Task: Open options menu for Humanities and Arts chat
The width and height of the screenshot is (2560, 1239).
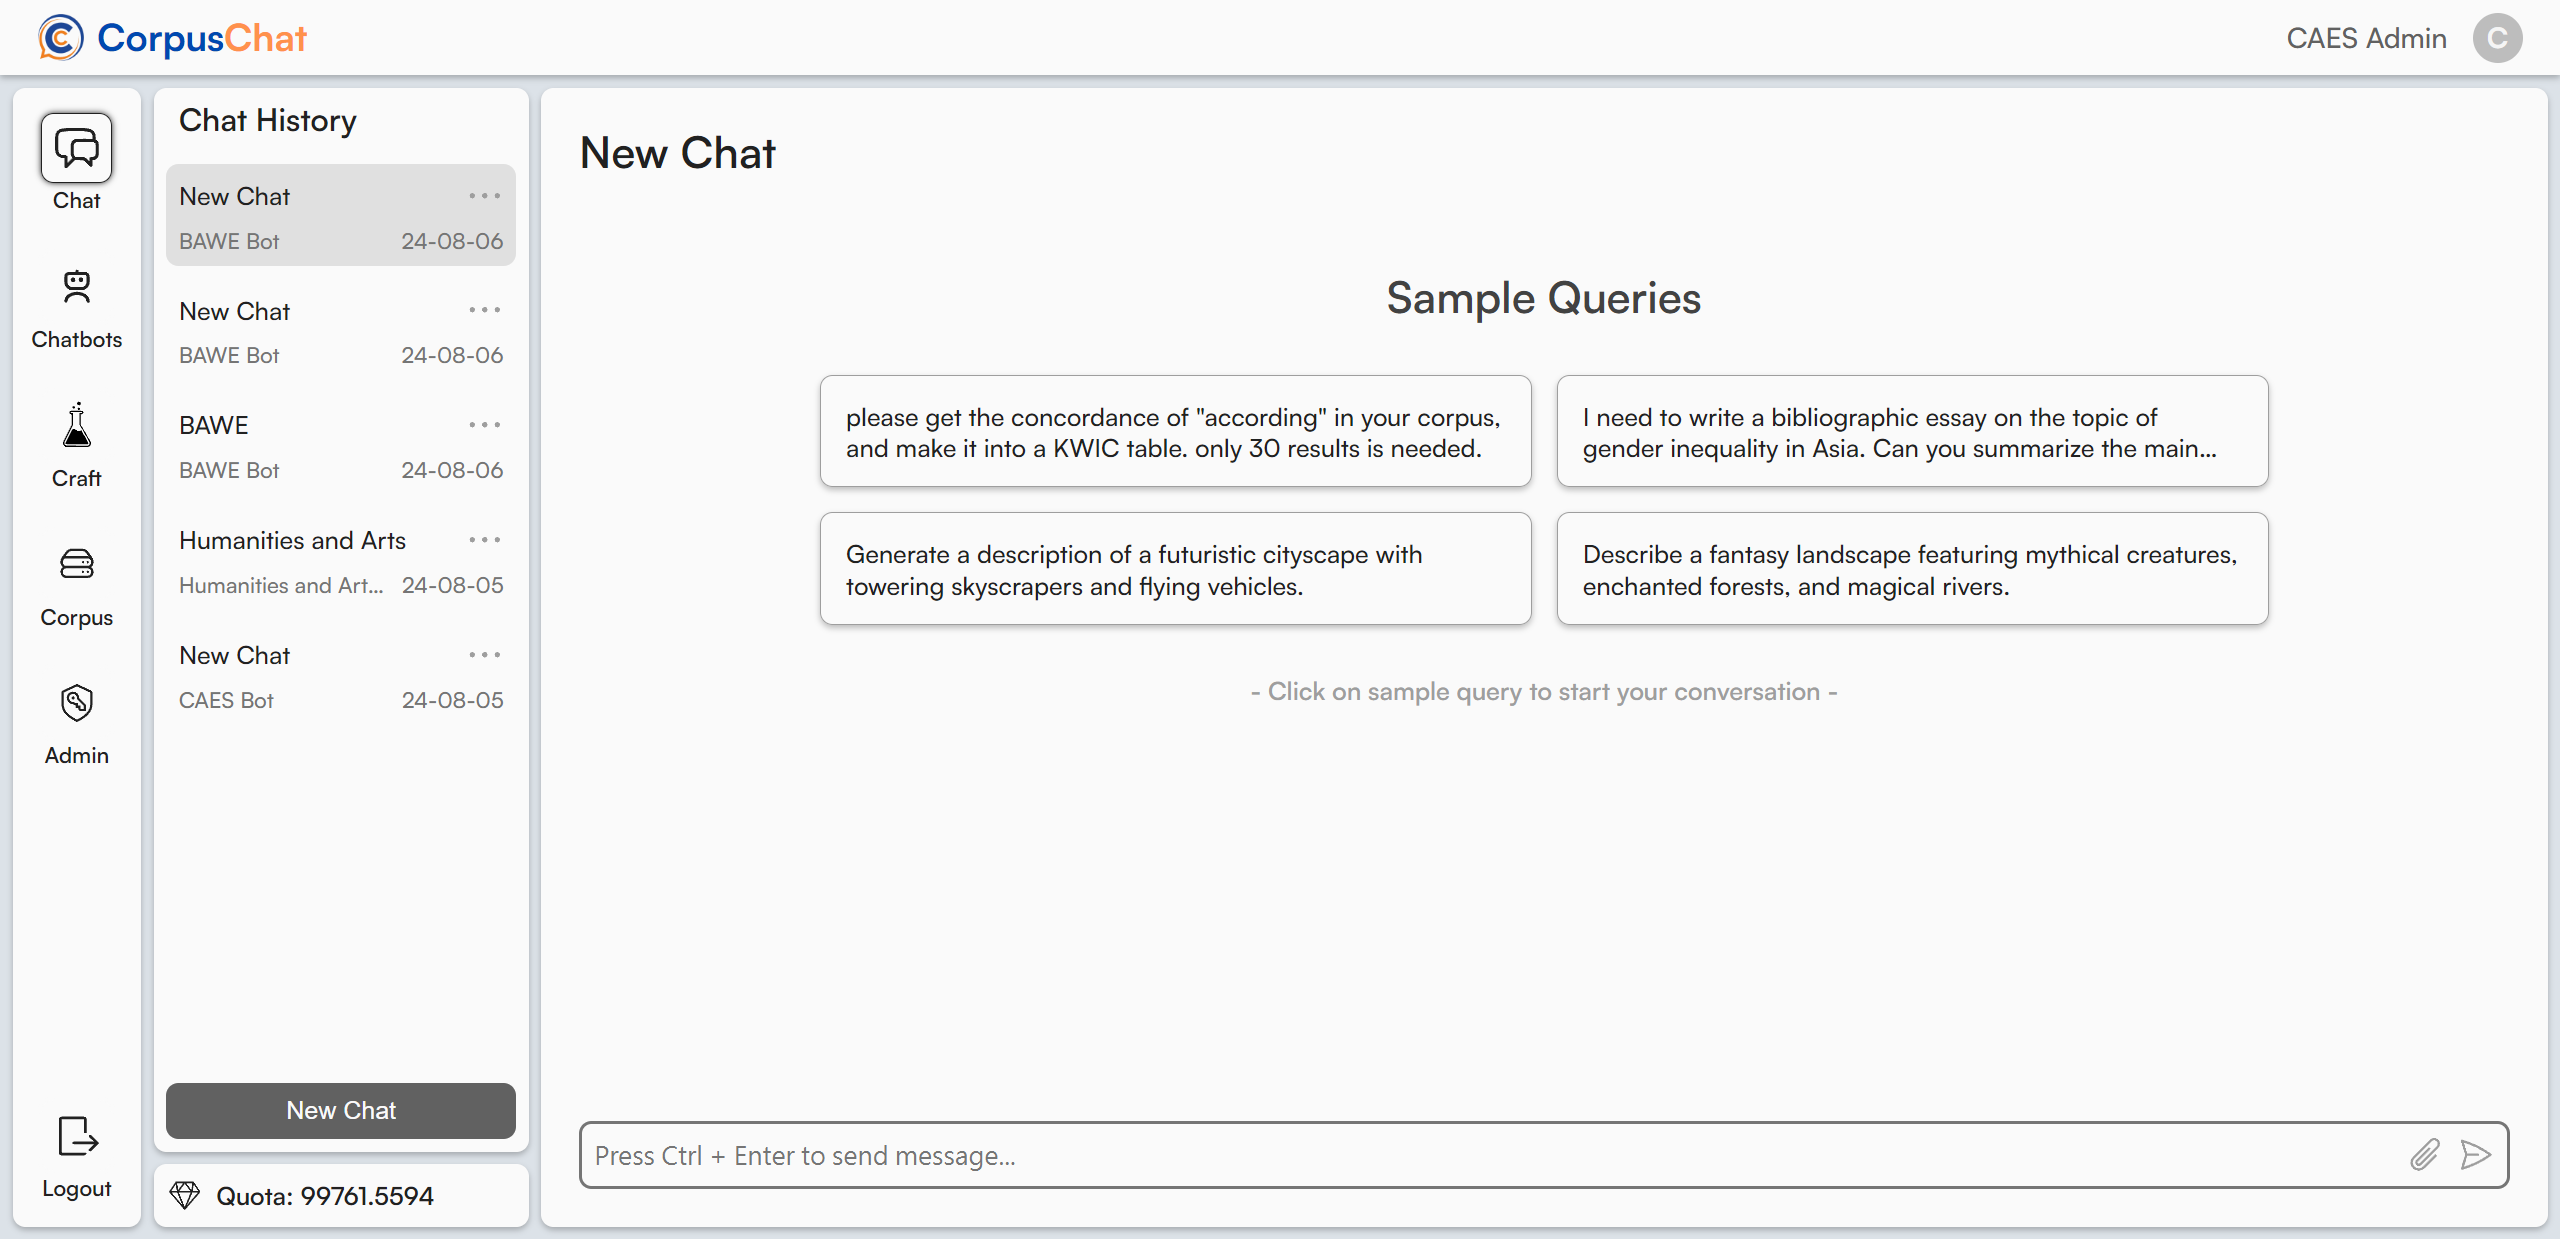Action: coord(485,540)
